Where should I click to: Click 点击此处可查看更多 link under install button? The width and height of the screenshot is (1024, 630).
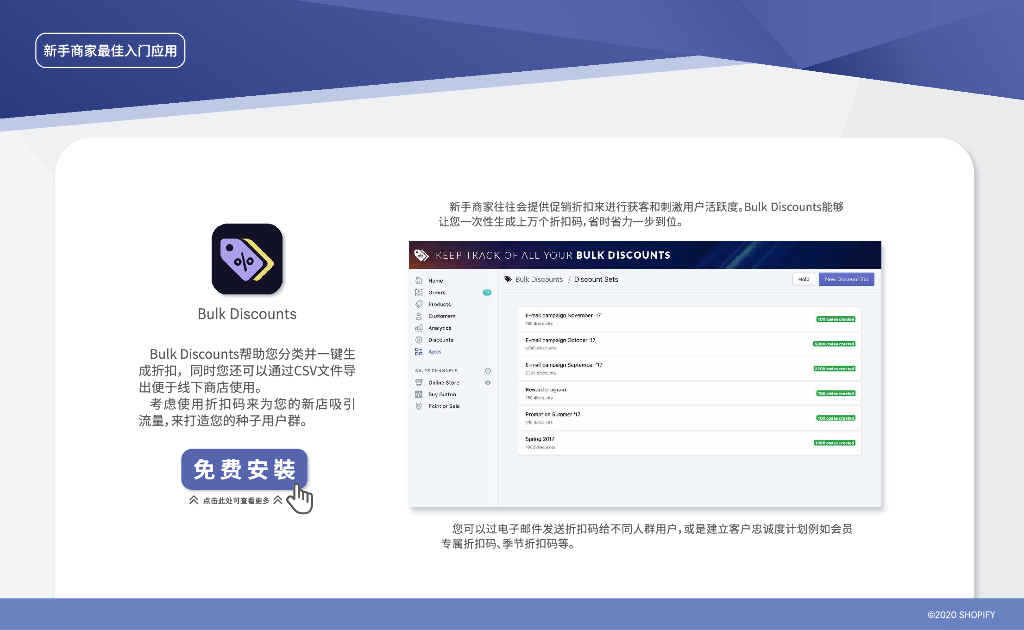[x=236, y=501]
